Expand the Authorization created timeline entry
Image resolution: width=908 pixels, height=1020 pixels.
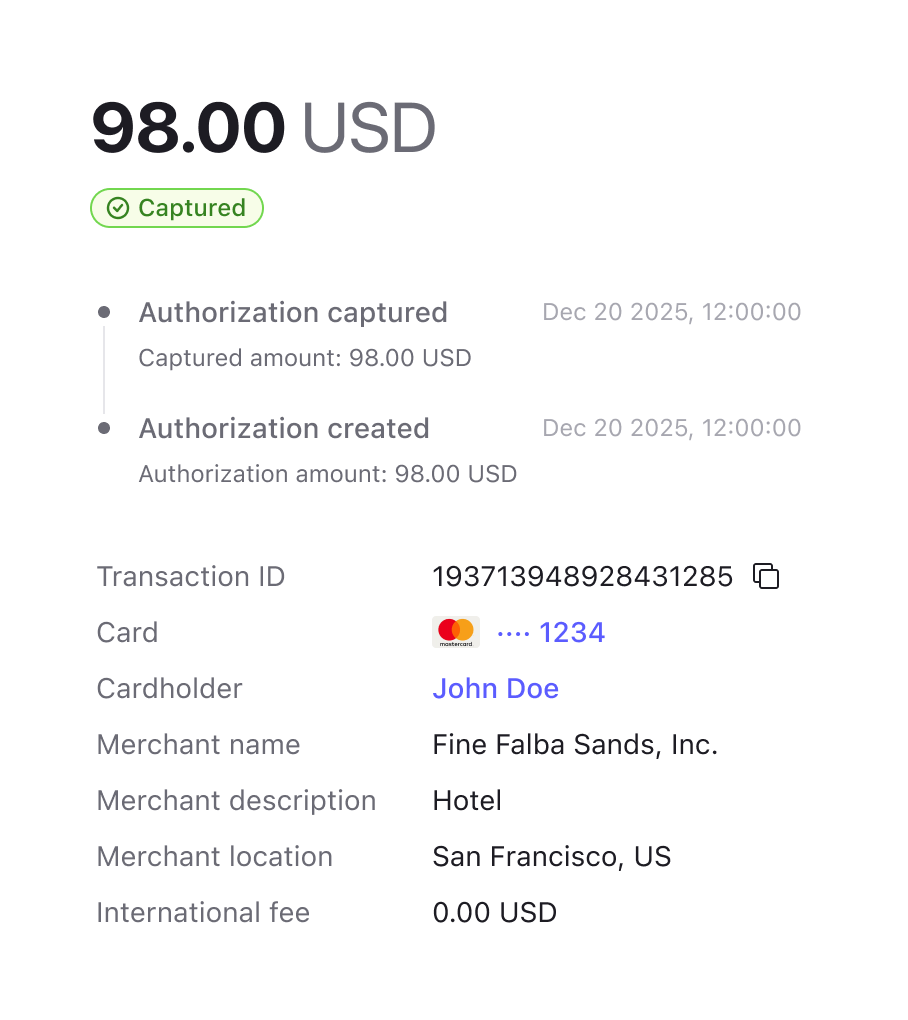pyautogui.click(x=284, y=428)
